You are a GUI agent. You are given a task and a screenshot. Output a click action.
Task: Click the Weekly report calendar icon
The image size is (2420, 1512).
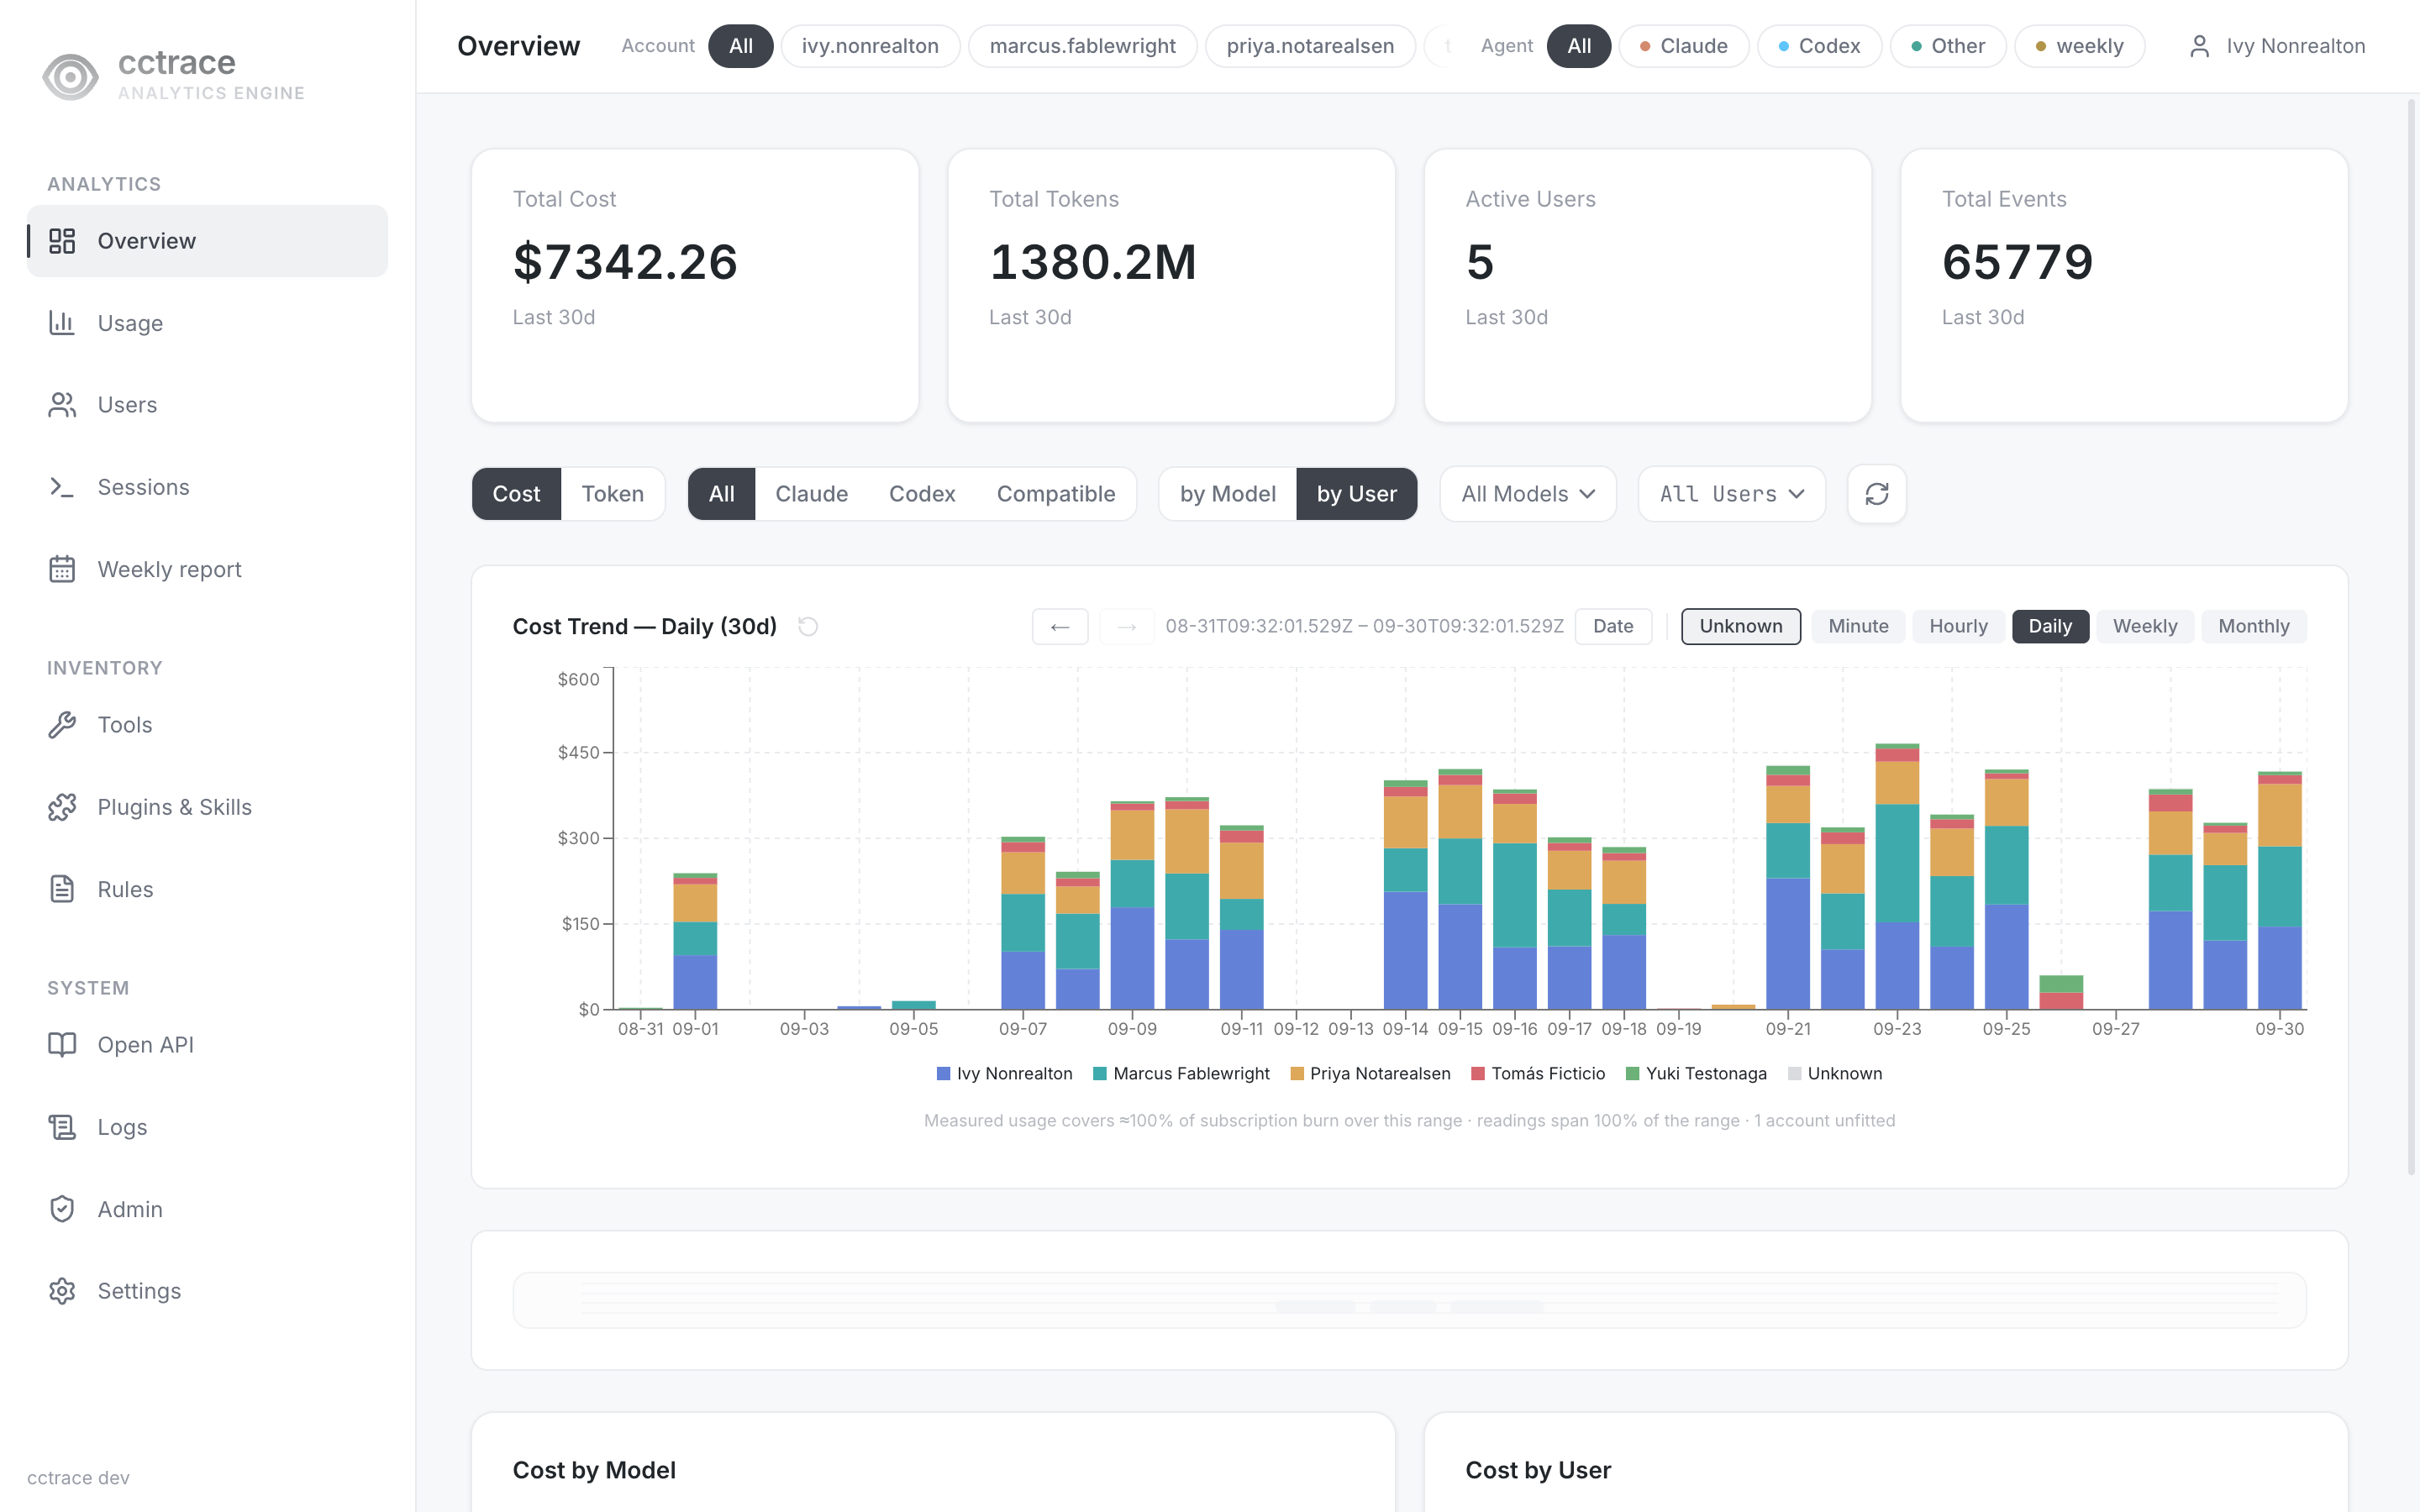[62, 569]
